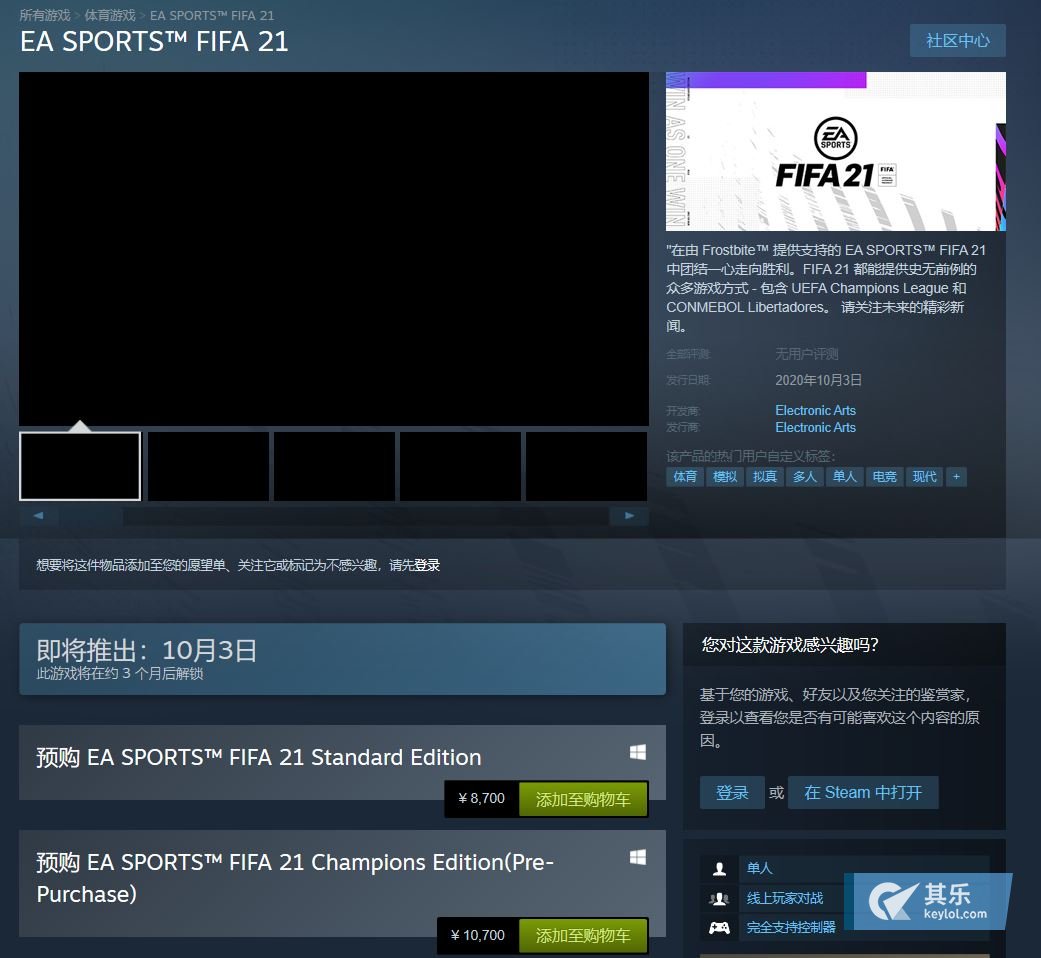Viewport: 1041px width, 958px height.
Task: Click the 登录 link in wishlist notice
Action: [x=427, y=565]
